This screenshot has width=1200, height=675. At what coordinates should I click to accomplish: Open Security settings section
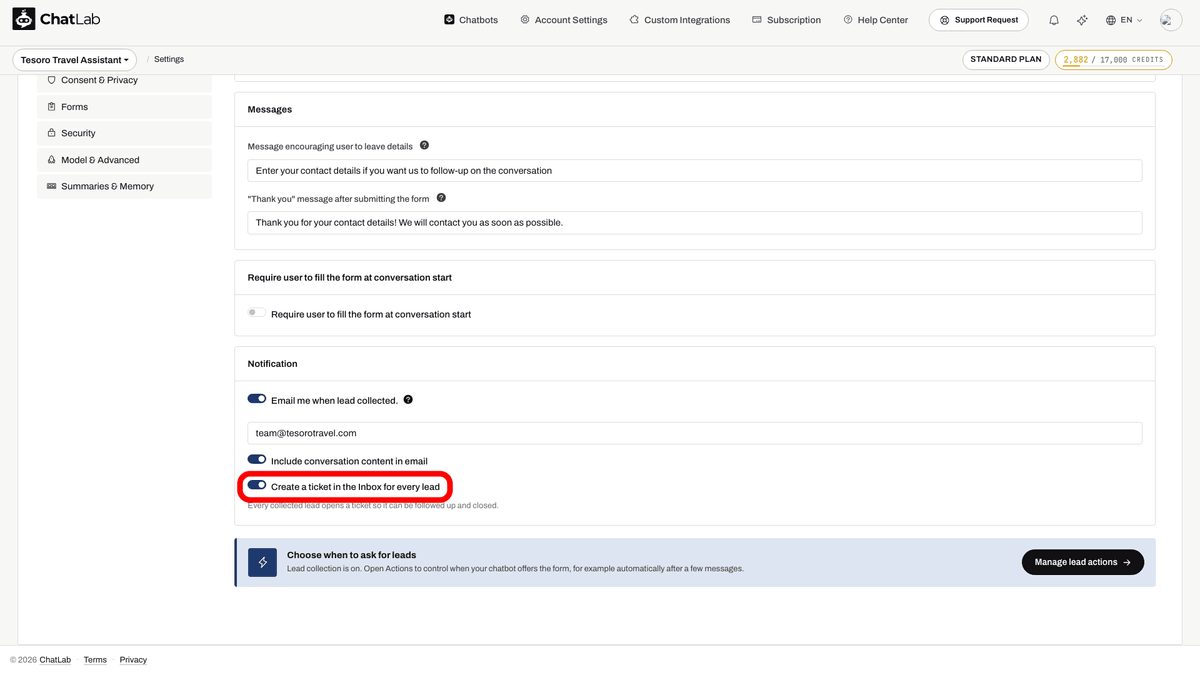point(124,133)
